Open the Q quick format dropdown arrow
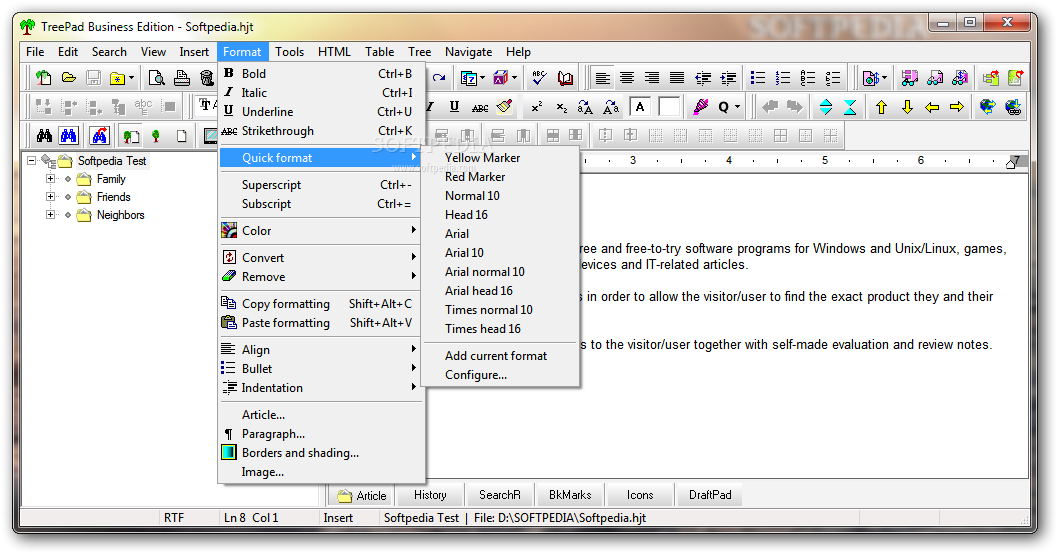The height and width of the screenshot is (554, 1058). pos(737,107)
